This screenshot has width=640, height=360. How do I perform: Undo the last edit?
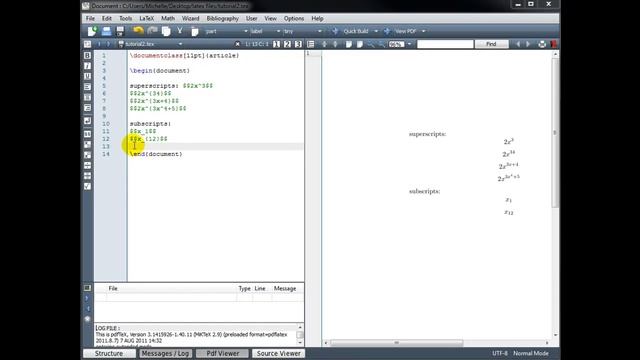click(138, 31)
